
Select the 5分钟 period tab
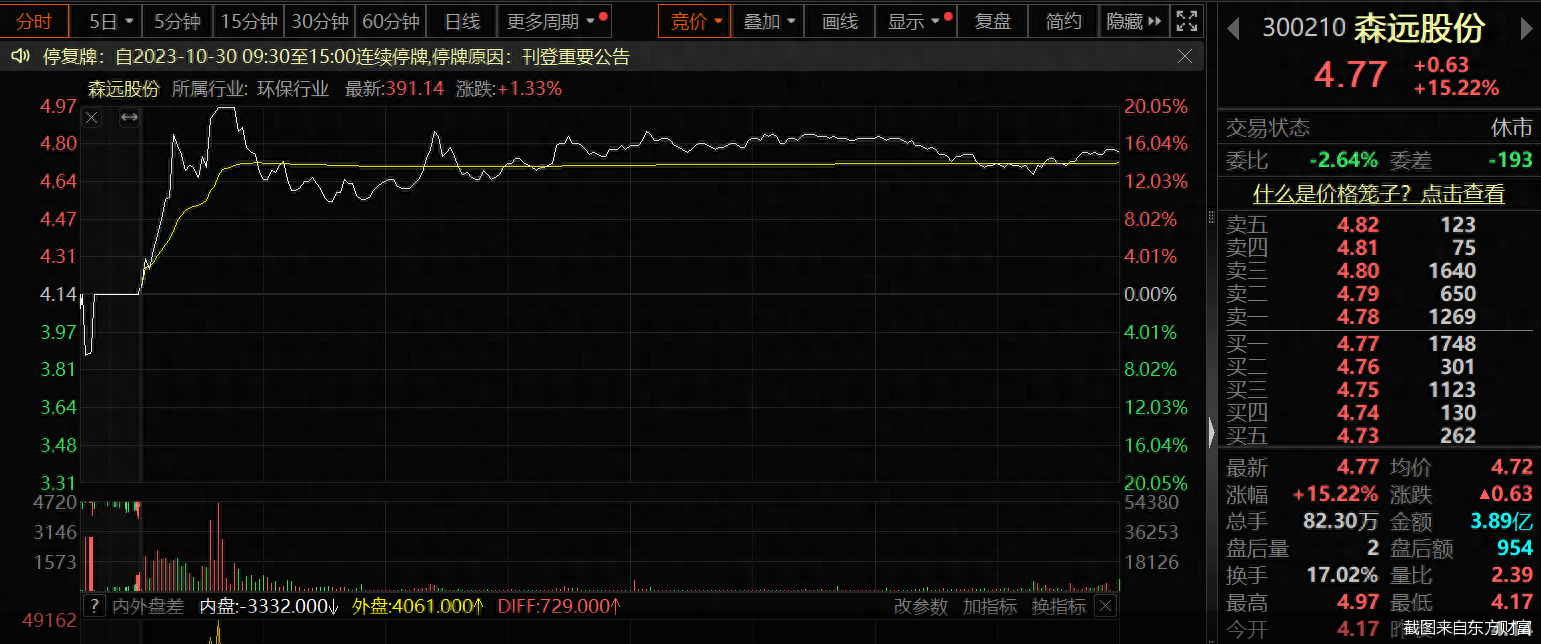tap(177, 21)
